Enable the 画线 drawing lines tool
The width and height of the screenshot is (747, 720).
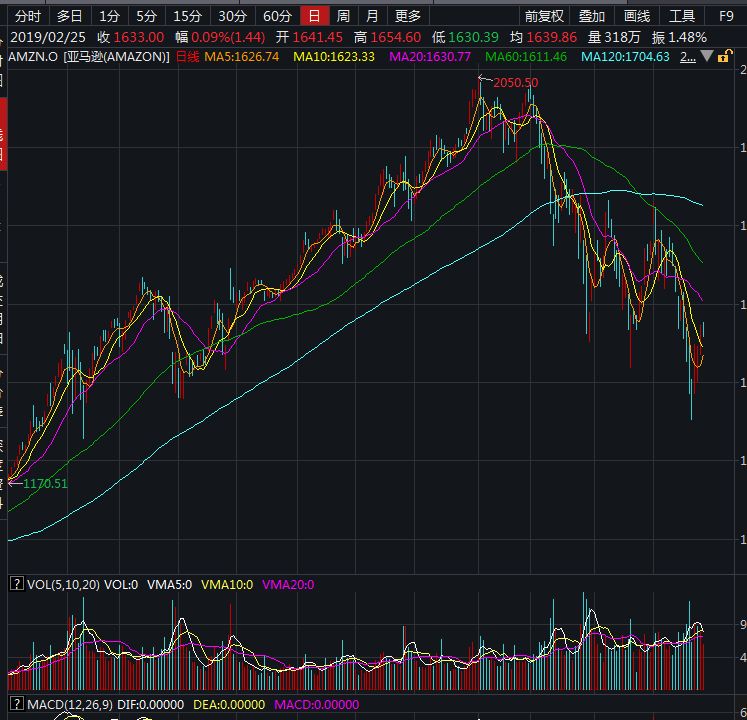[x=637, y=16]
